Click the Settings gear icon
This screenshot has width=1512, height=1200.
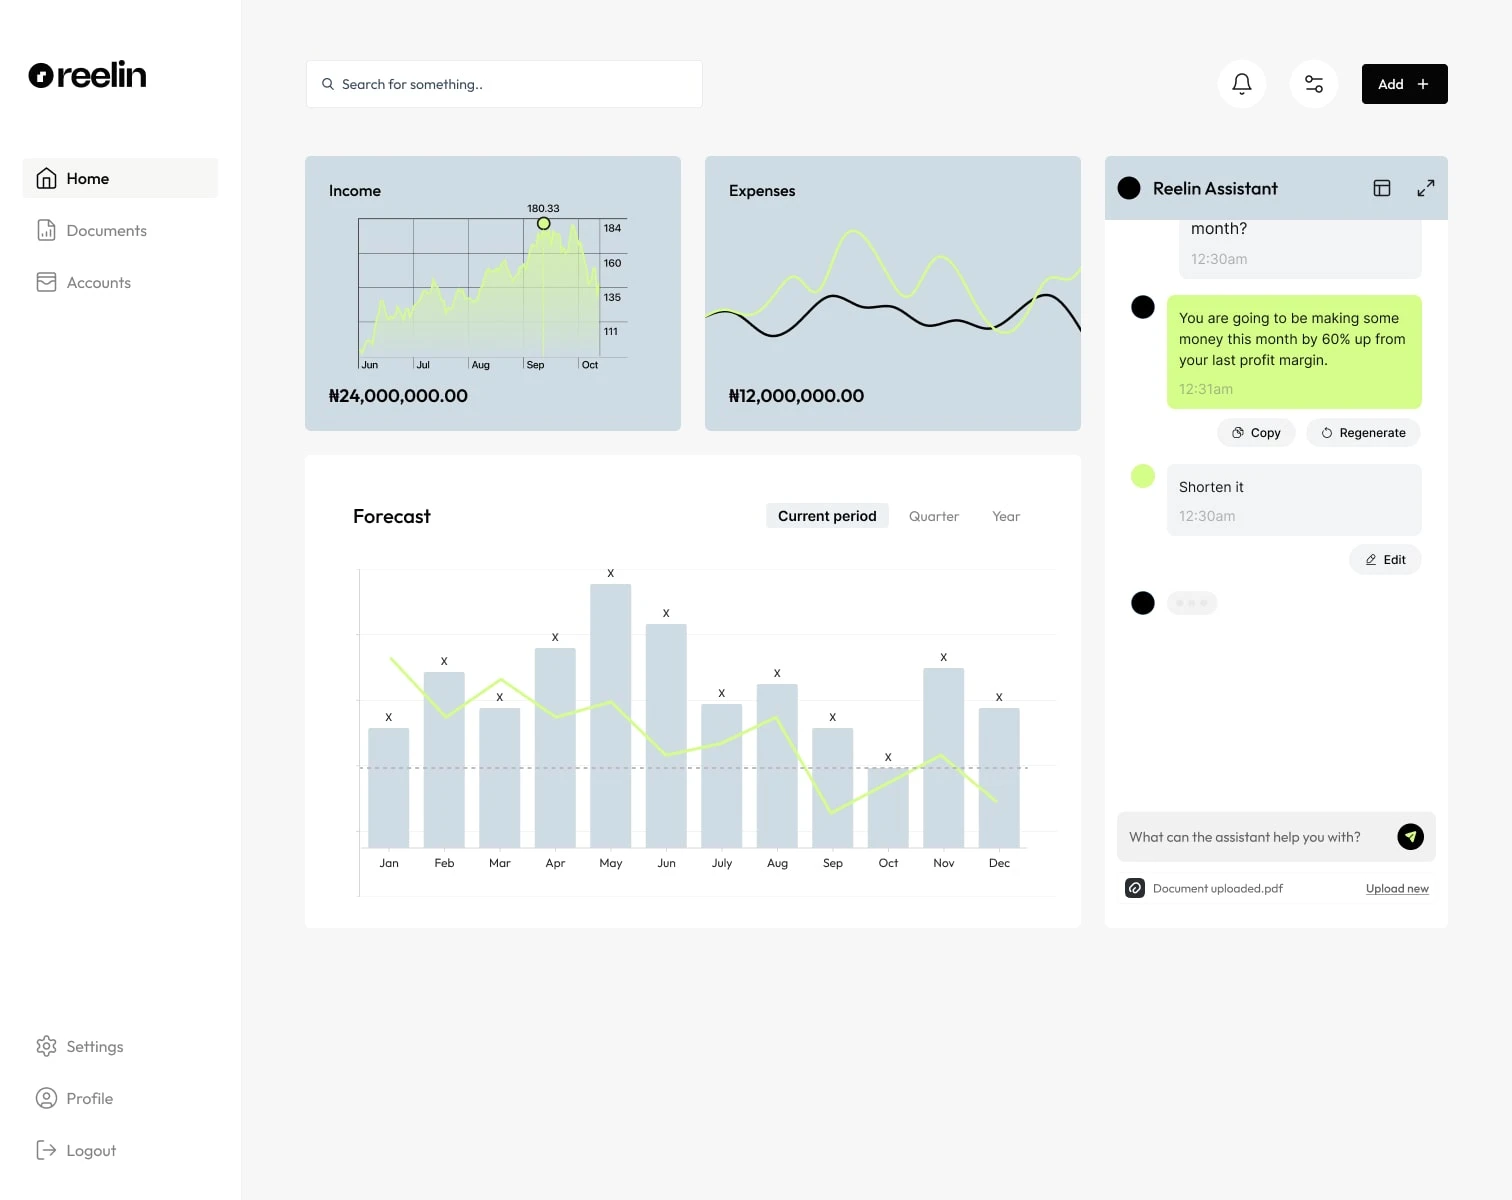pyautogui.click(x=46, y=1046)
